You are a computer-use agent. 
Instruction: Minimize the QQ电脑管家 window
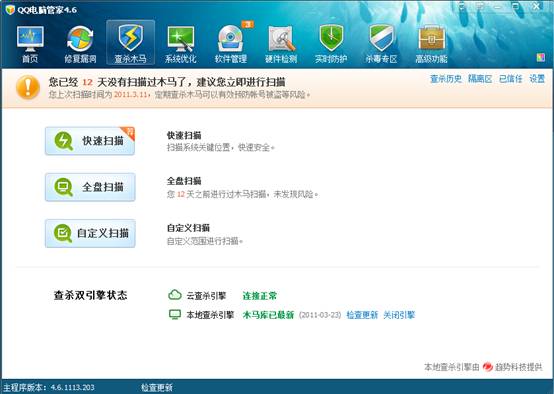click(498, 7)
